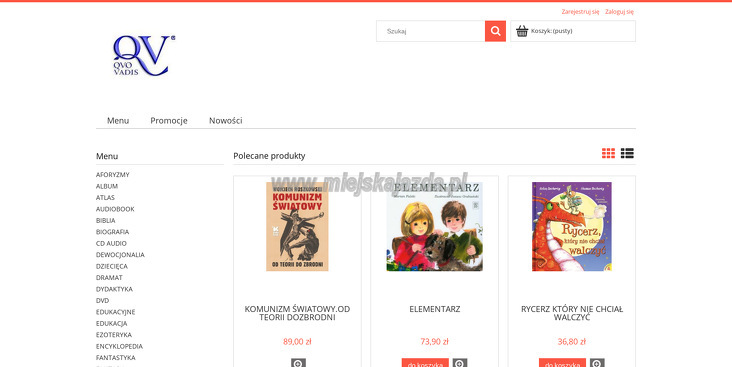Select AUDIOBOOK category in sidebar
The image size is (732, 367).
click(x=115, y=209)
